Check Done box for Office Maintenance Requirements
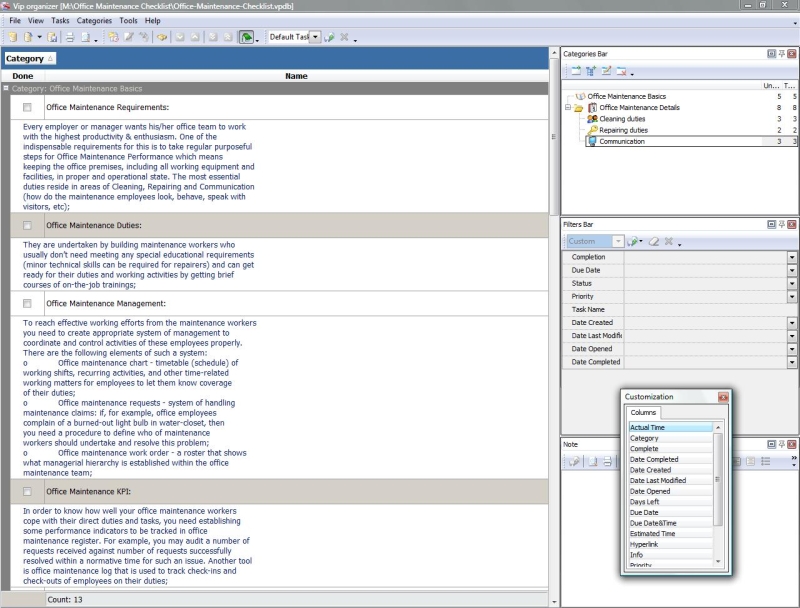800x608 pixels. (x=27, y=107)
